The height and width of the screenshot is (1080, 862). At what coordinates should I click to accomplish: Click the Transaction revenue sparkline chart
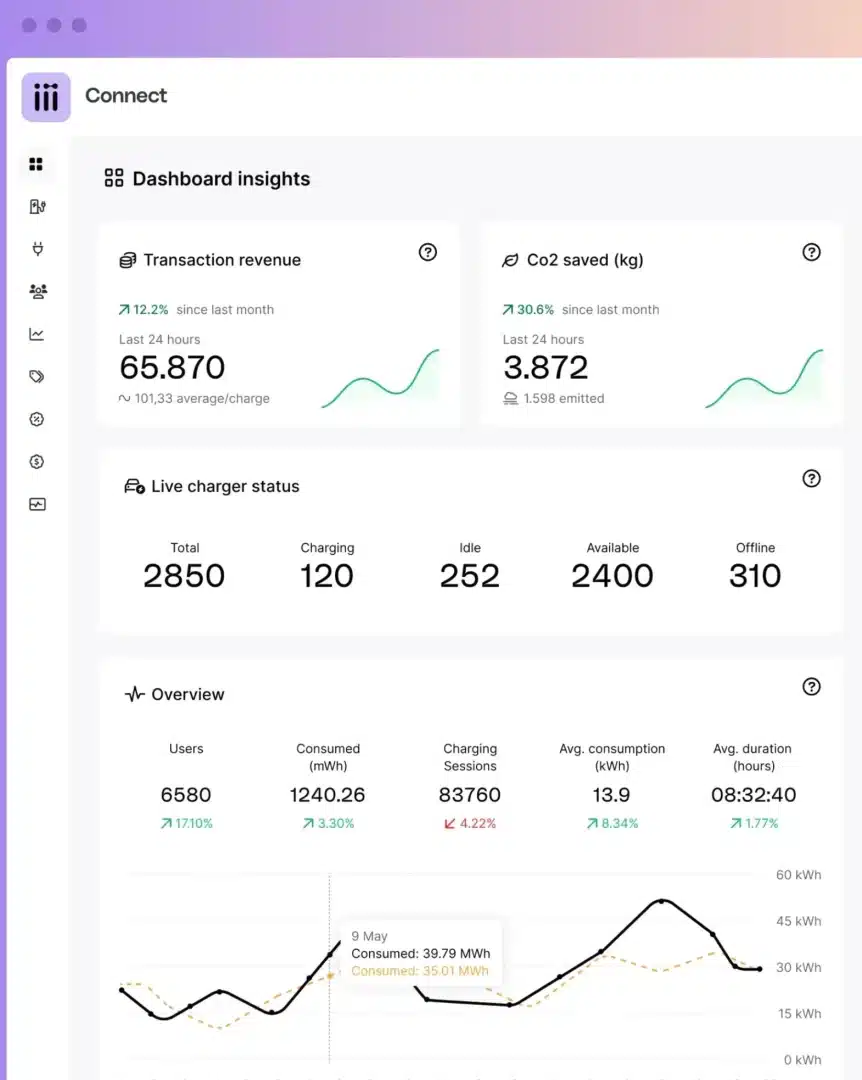click(x=380, y=378)
